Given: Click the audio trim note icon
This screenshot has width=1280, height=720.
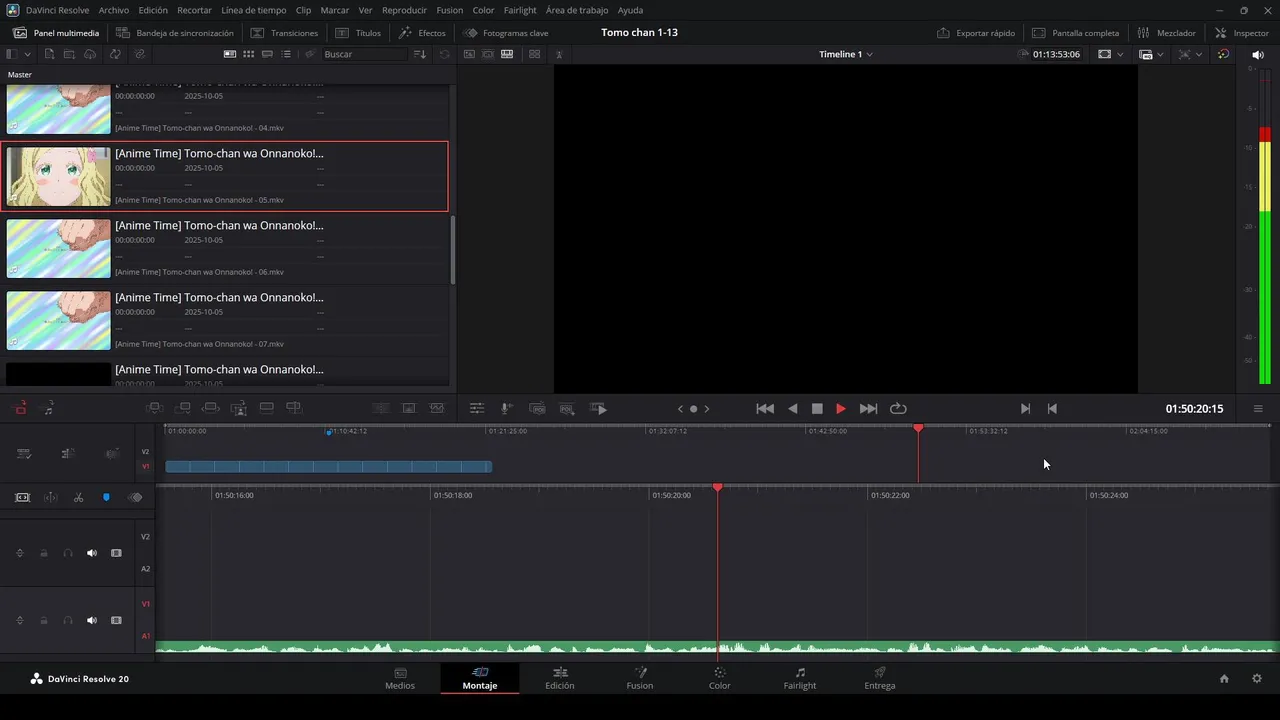Looking at the screenshot, I should 48,408.
